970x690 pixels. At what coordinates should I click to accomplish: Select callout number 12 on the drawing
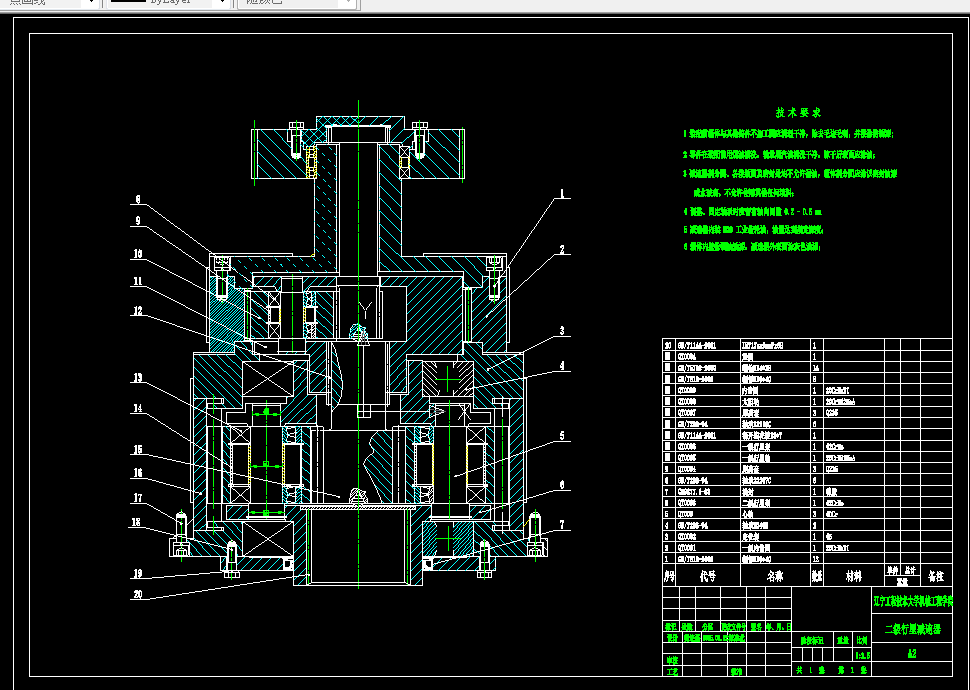point(138,311)
